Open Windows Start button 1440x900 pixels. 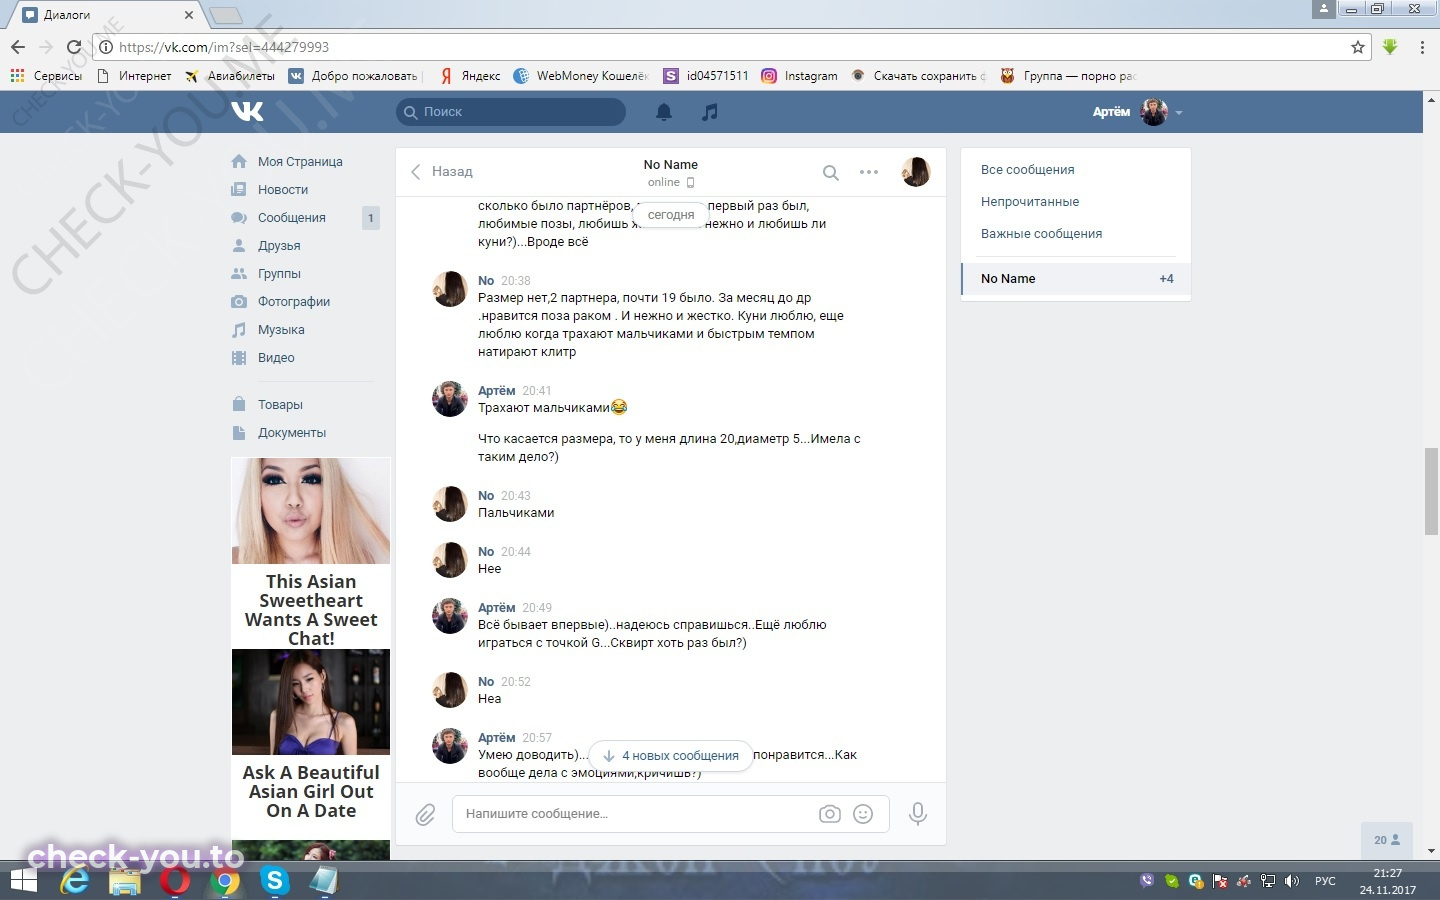pos(22,881)
